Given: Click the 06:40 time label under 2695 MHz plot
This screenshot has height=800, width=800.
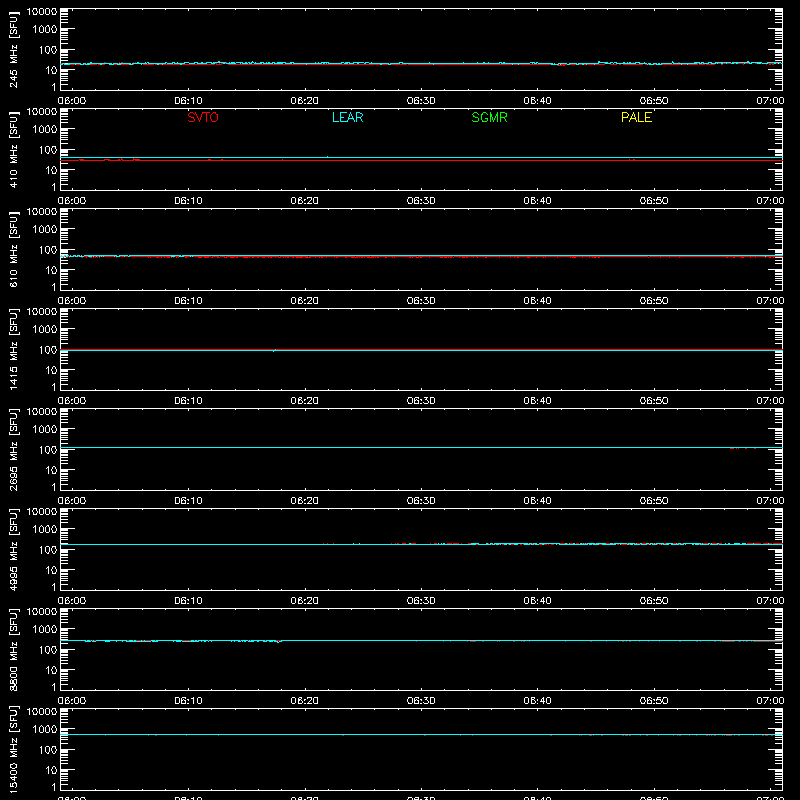Looking at the screenshot, I should point(537,501).
